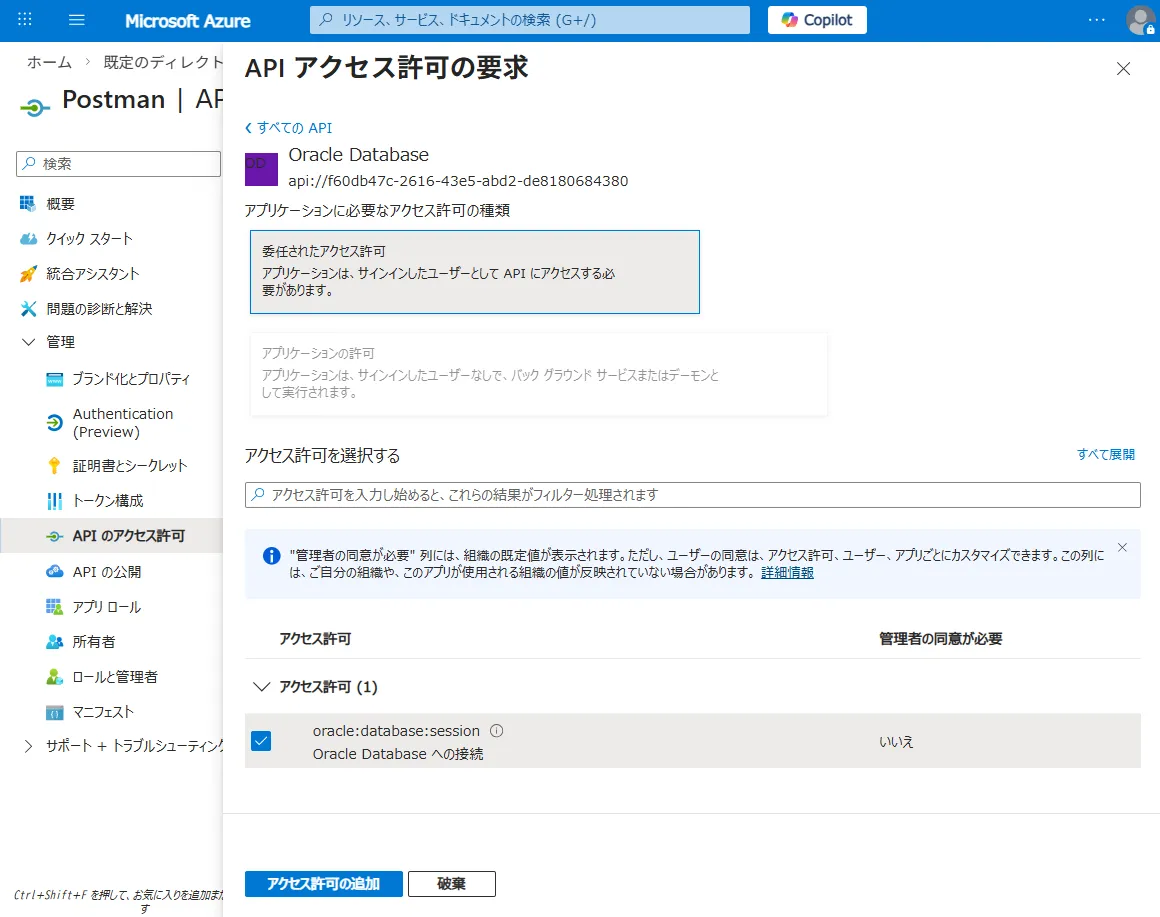Open the Azure portal hamburger menu

77,20
